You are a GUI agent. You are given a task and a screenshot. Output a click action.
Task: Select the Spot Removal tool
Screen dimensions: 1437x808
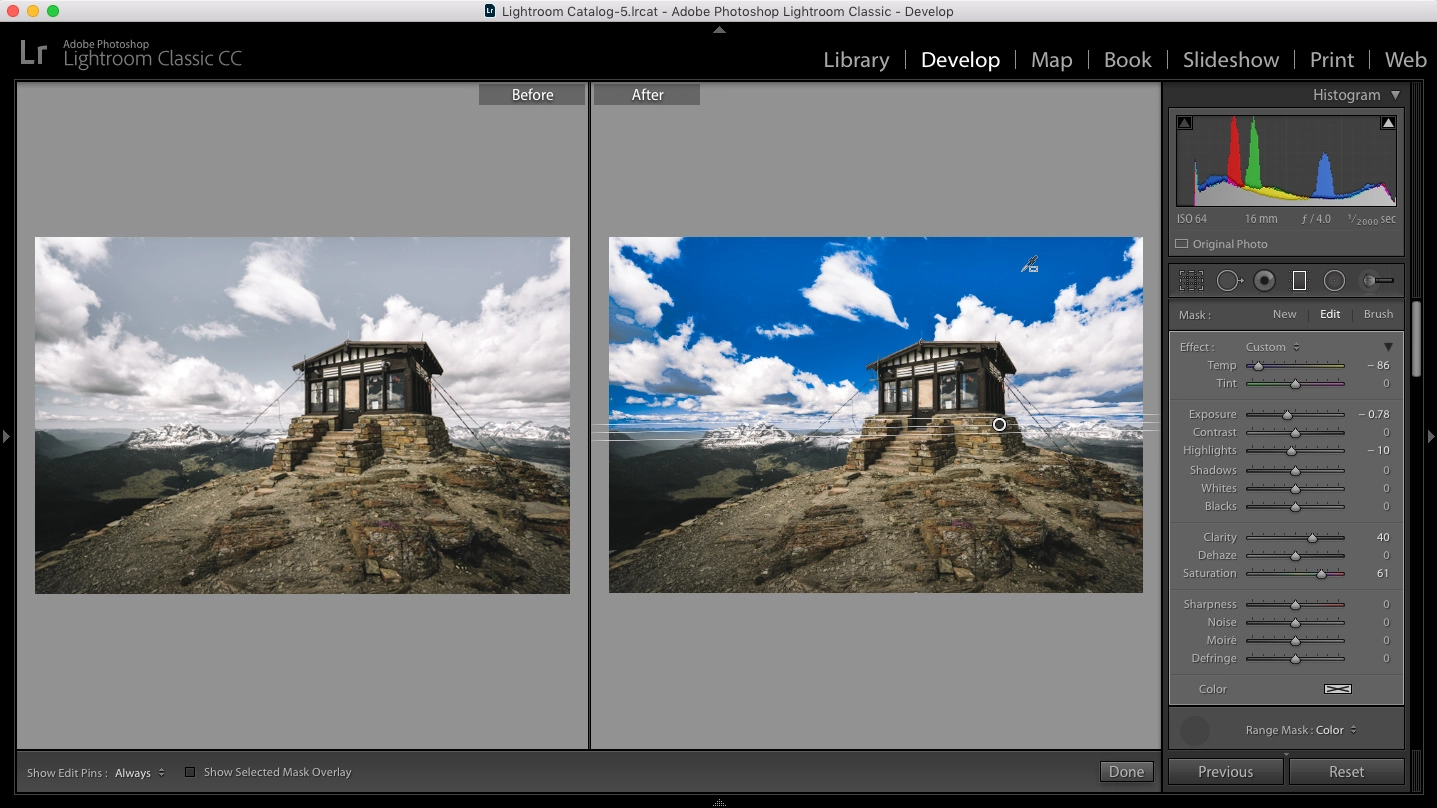coord(1230,280)
